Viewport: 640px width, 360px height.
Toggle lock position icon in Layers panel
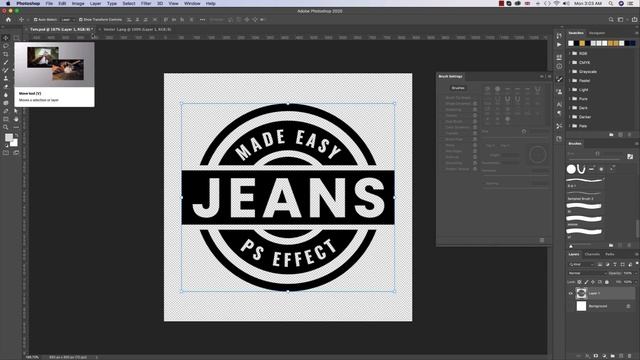point(593,282)
